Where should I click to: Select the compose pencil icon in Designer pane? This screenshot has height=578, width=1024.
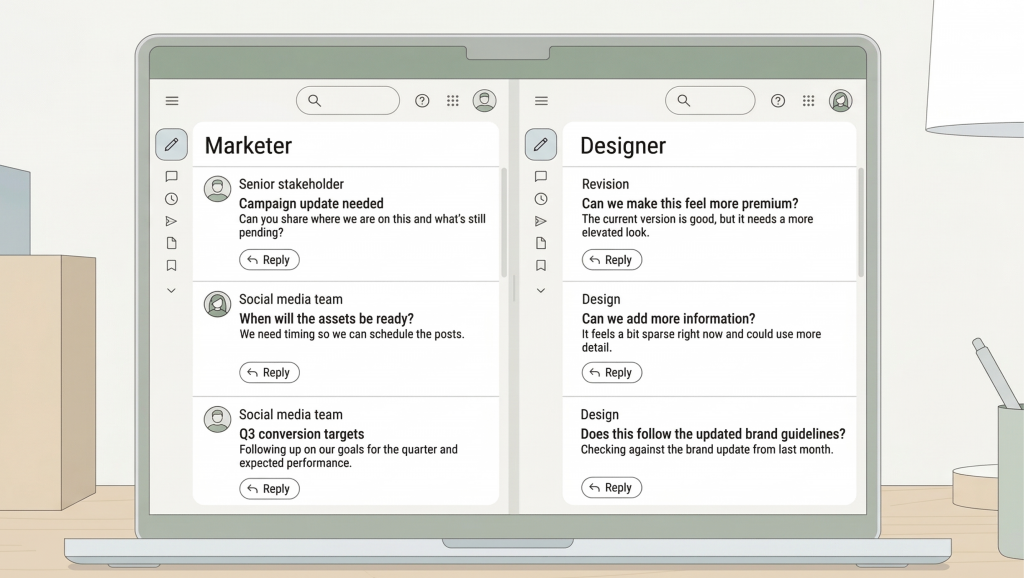click(541, 144)
